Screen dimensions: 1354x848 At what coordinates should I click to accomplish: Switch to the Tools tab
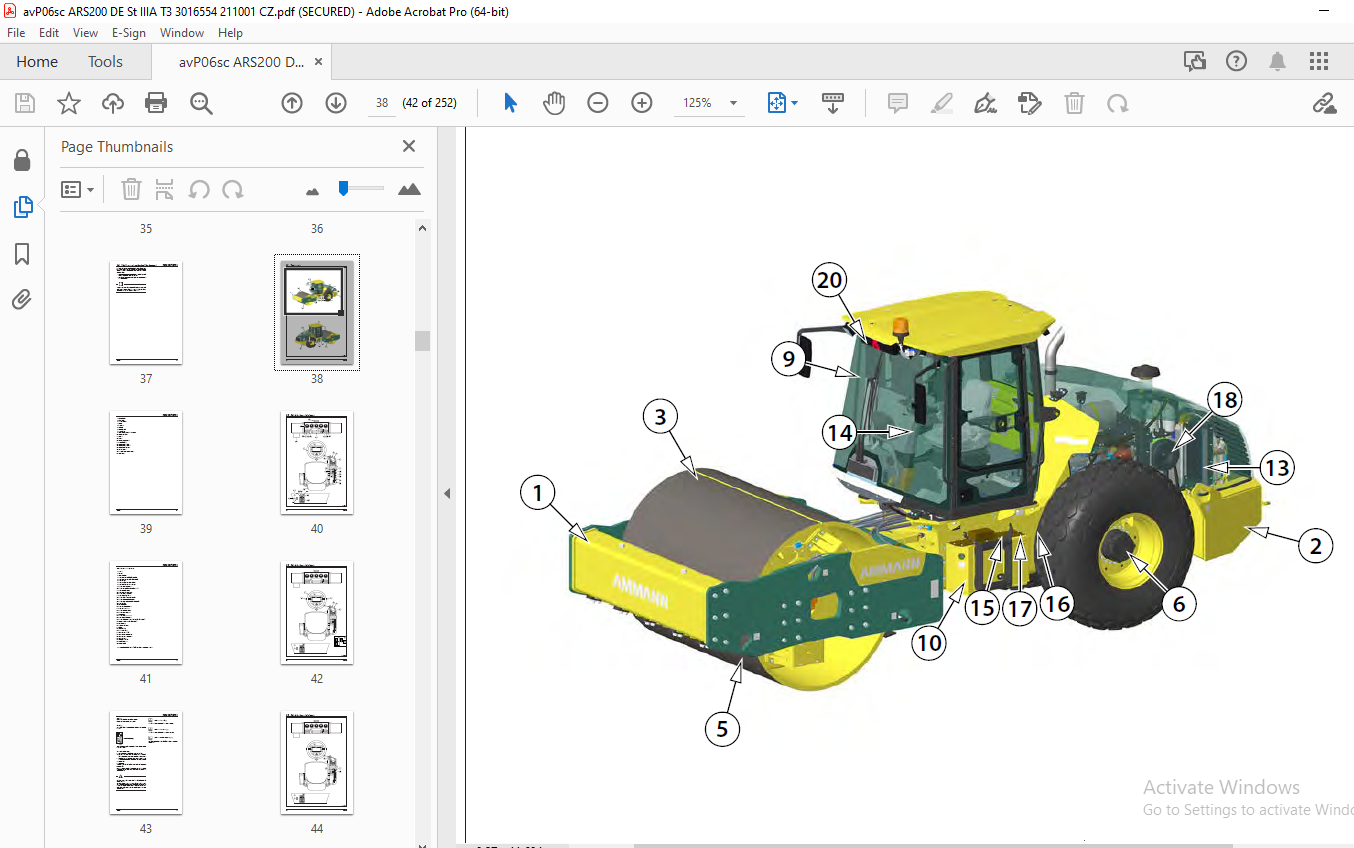pyautogui.click(x=105, y=61)
